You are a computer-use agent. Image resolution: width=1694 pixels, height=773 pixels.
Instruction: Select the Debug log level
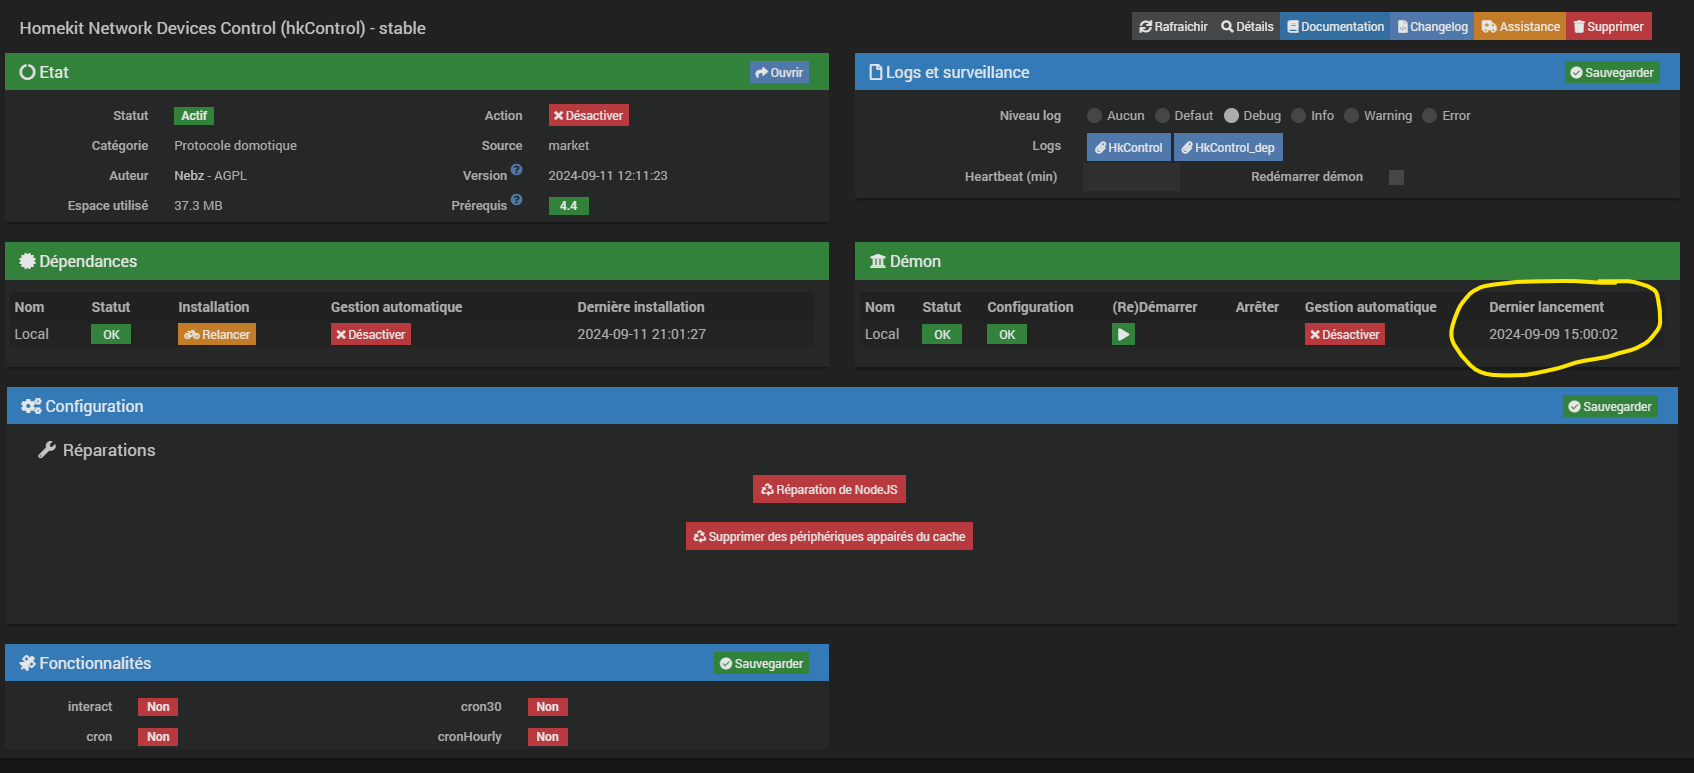1231,116
